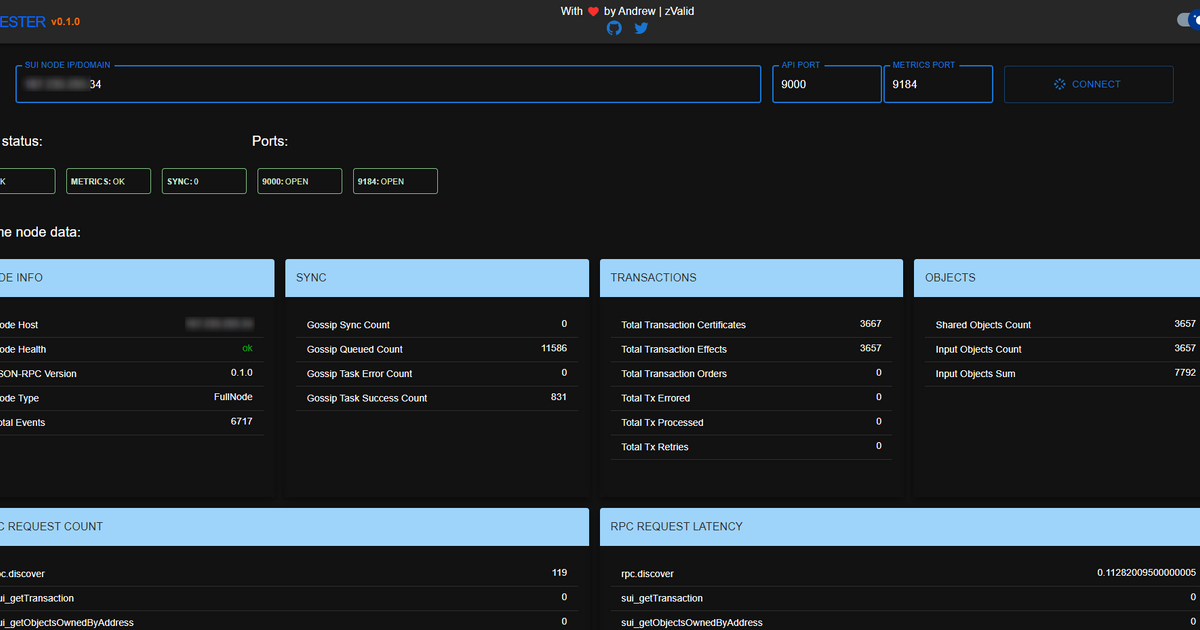Screen dimensions: 1200x630
Task: Click "Total Transaction Certificates" label
Action: pyautogui.click(x=683, y=325)
